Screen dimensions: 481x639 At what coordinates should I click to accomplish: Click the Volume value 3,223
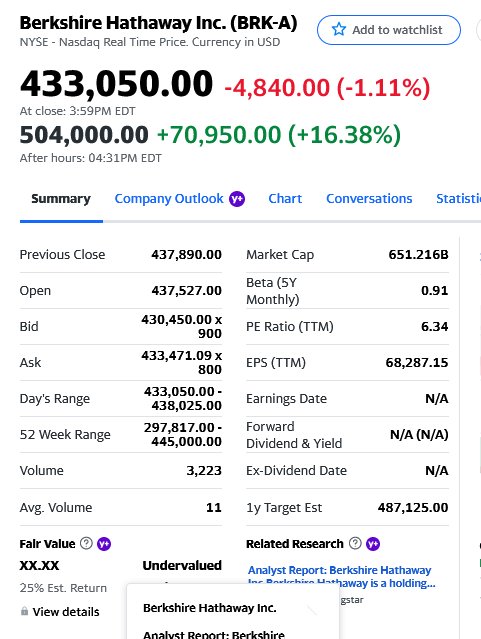204,471
